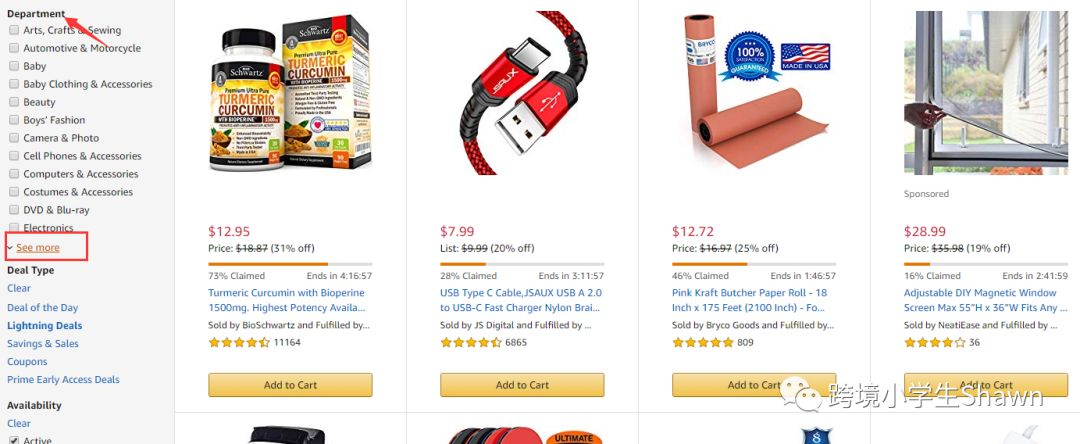Tick the Cell Phones & Accessories checkbox
The height and width of the screenshot is (444, 1080).
pos(14,156)
